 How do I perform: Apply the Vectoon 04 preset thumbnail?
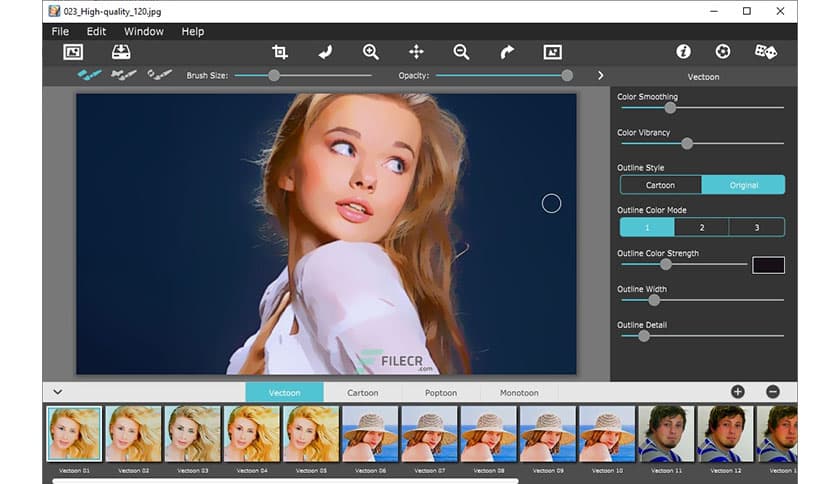click(x=252, y=433)
